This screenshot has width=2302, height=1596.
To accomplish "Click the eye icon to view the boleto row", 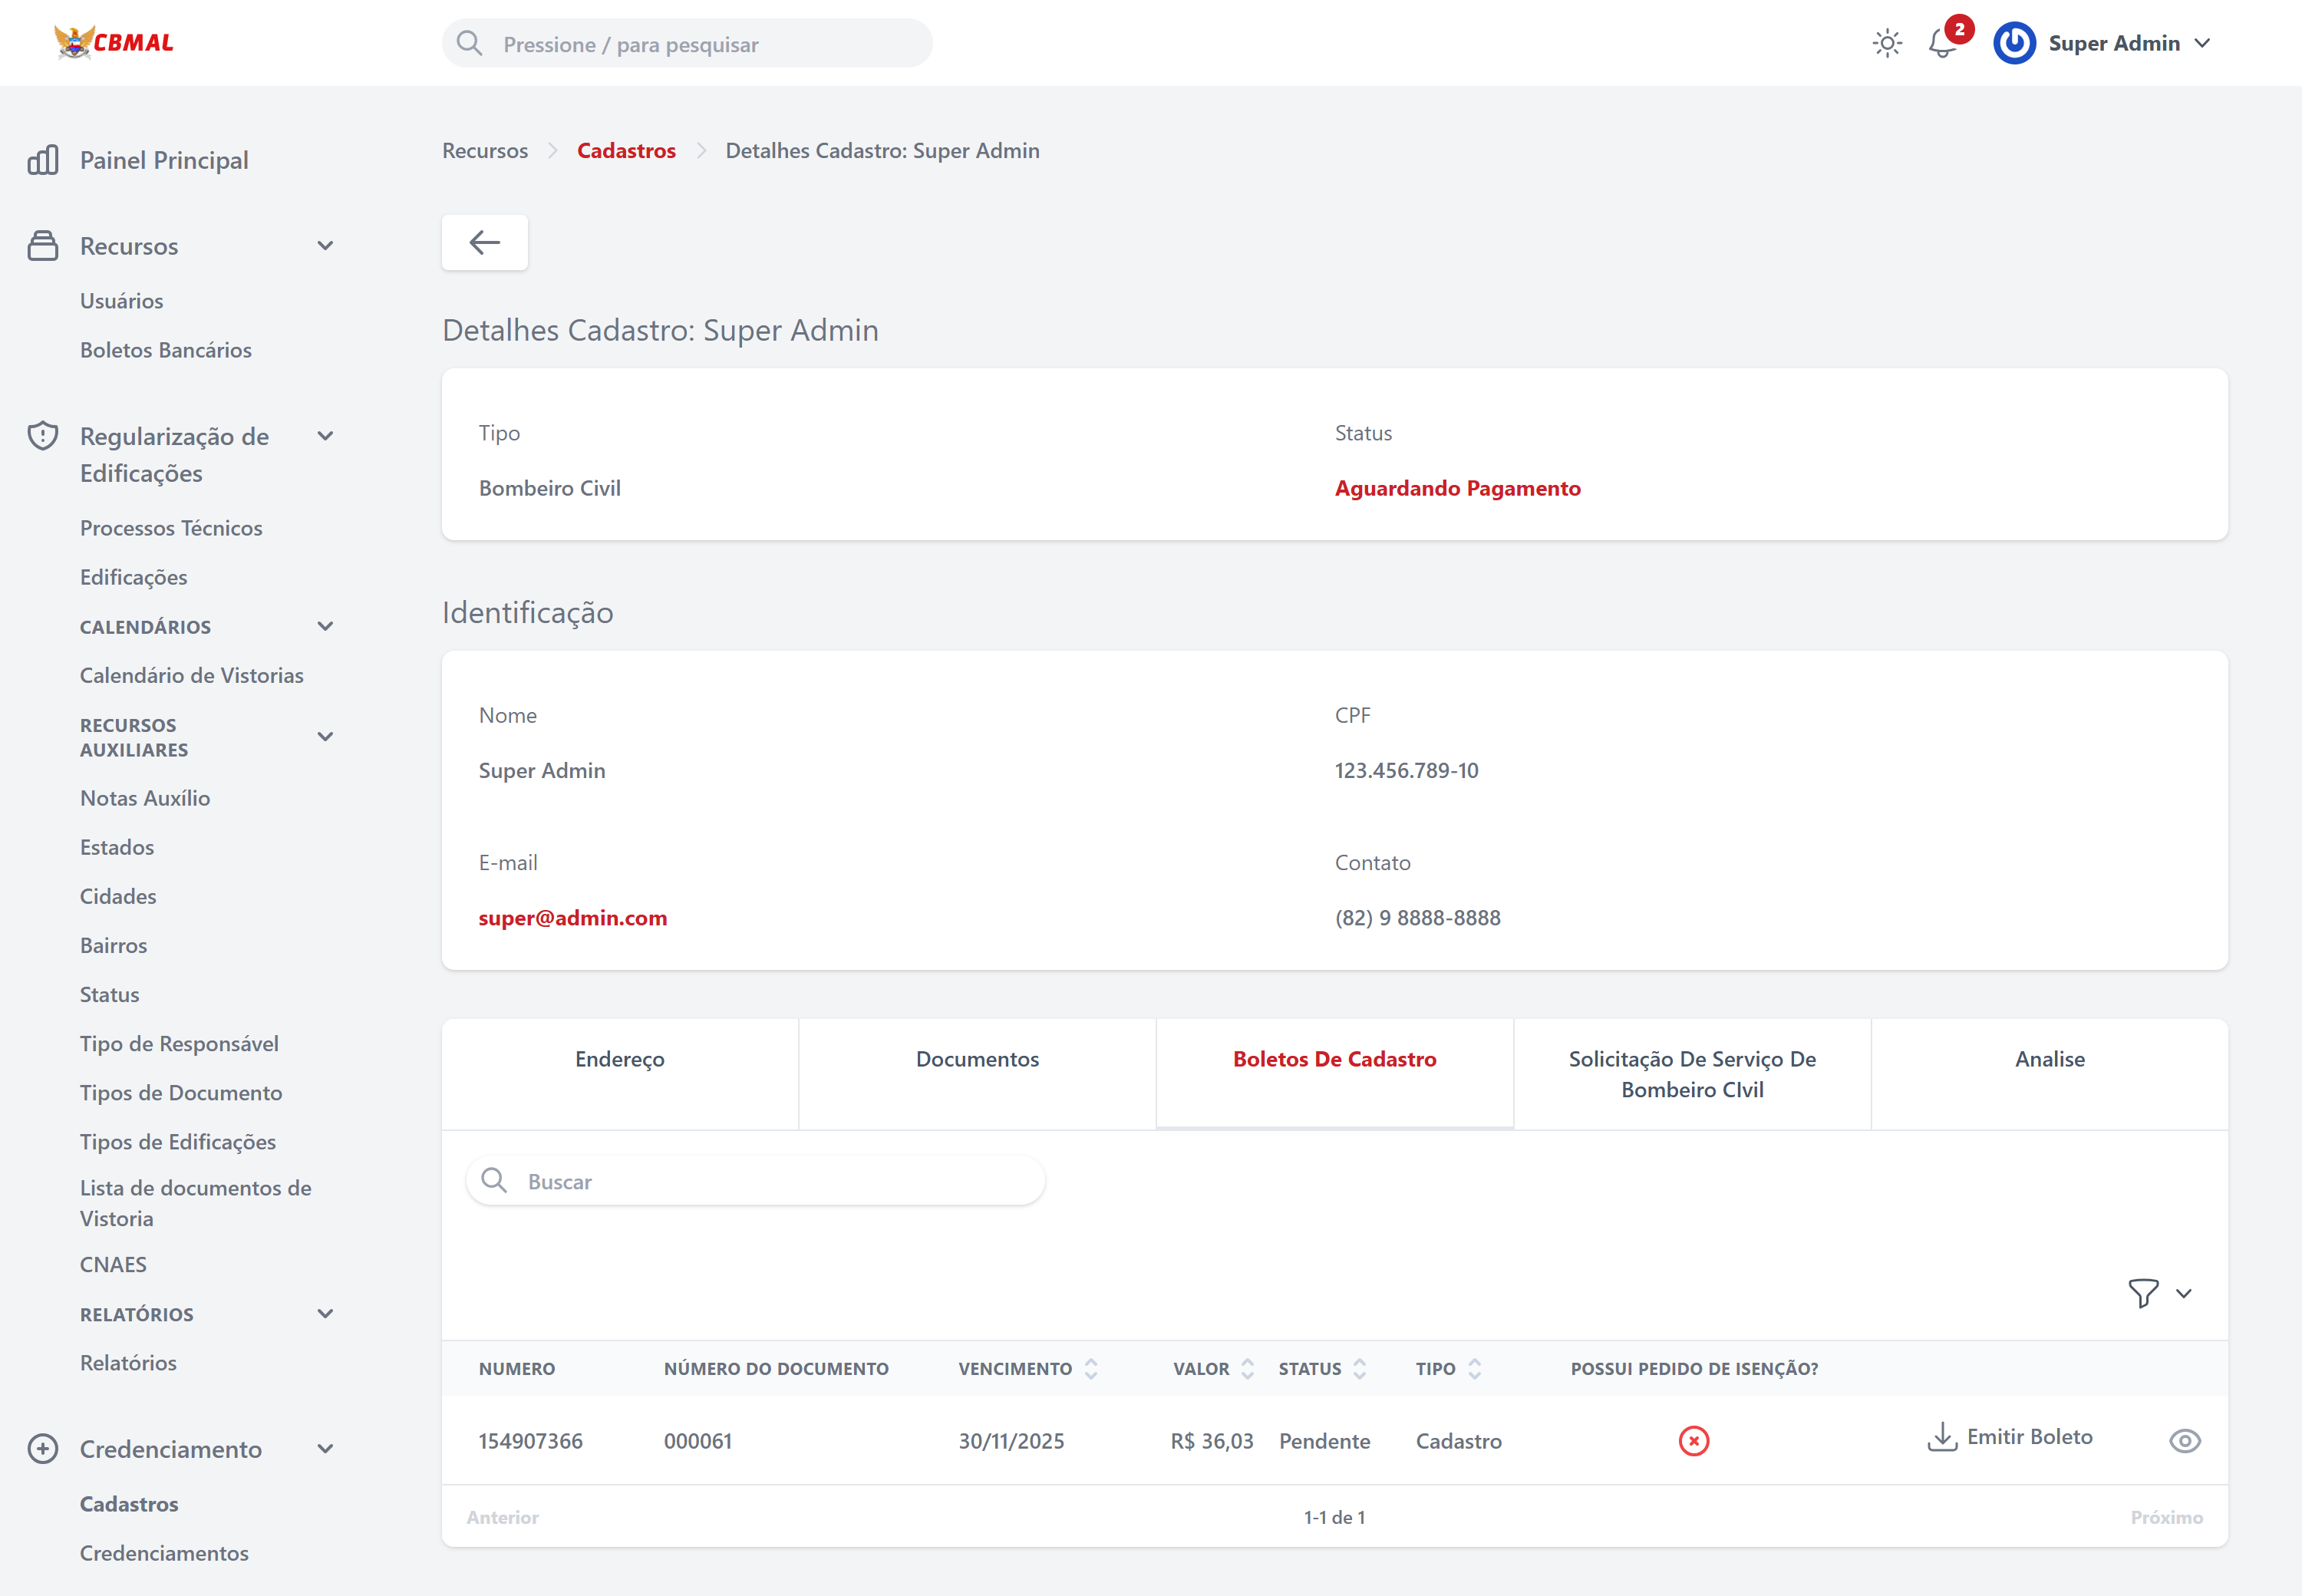I will tap(2184, 1440).
